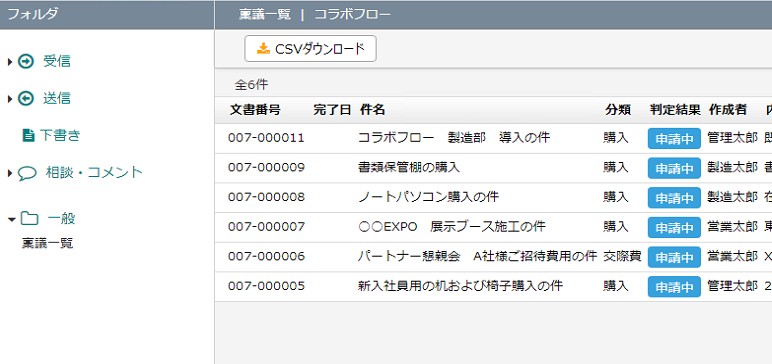Viewport: 772px width, 364px height.
Task: Open 相談・コメント section
Action: click(94, 173)
